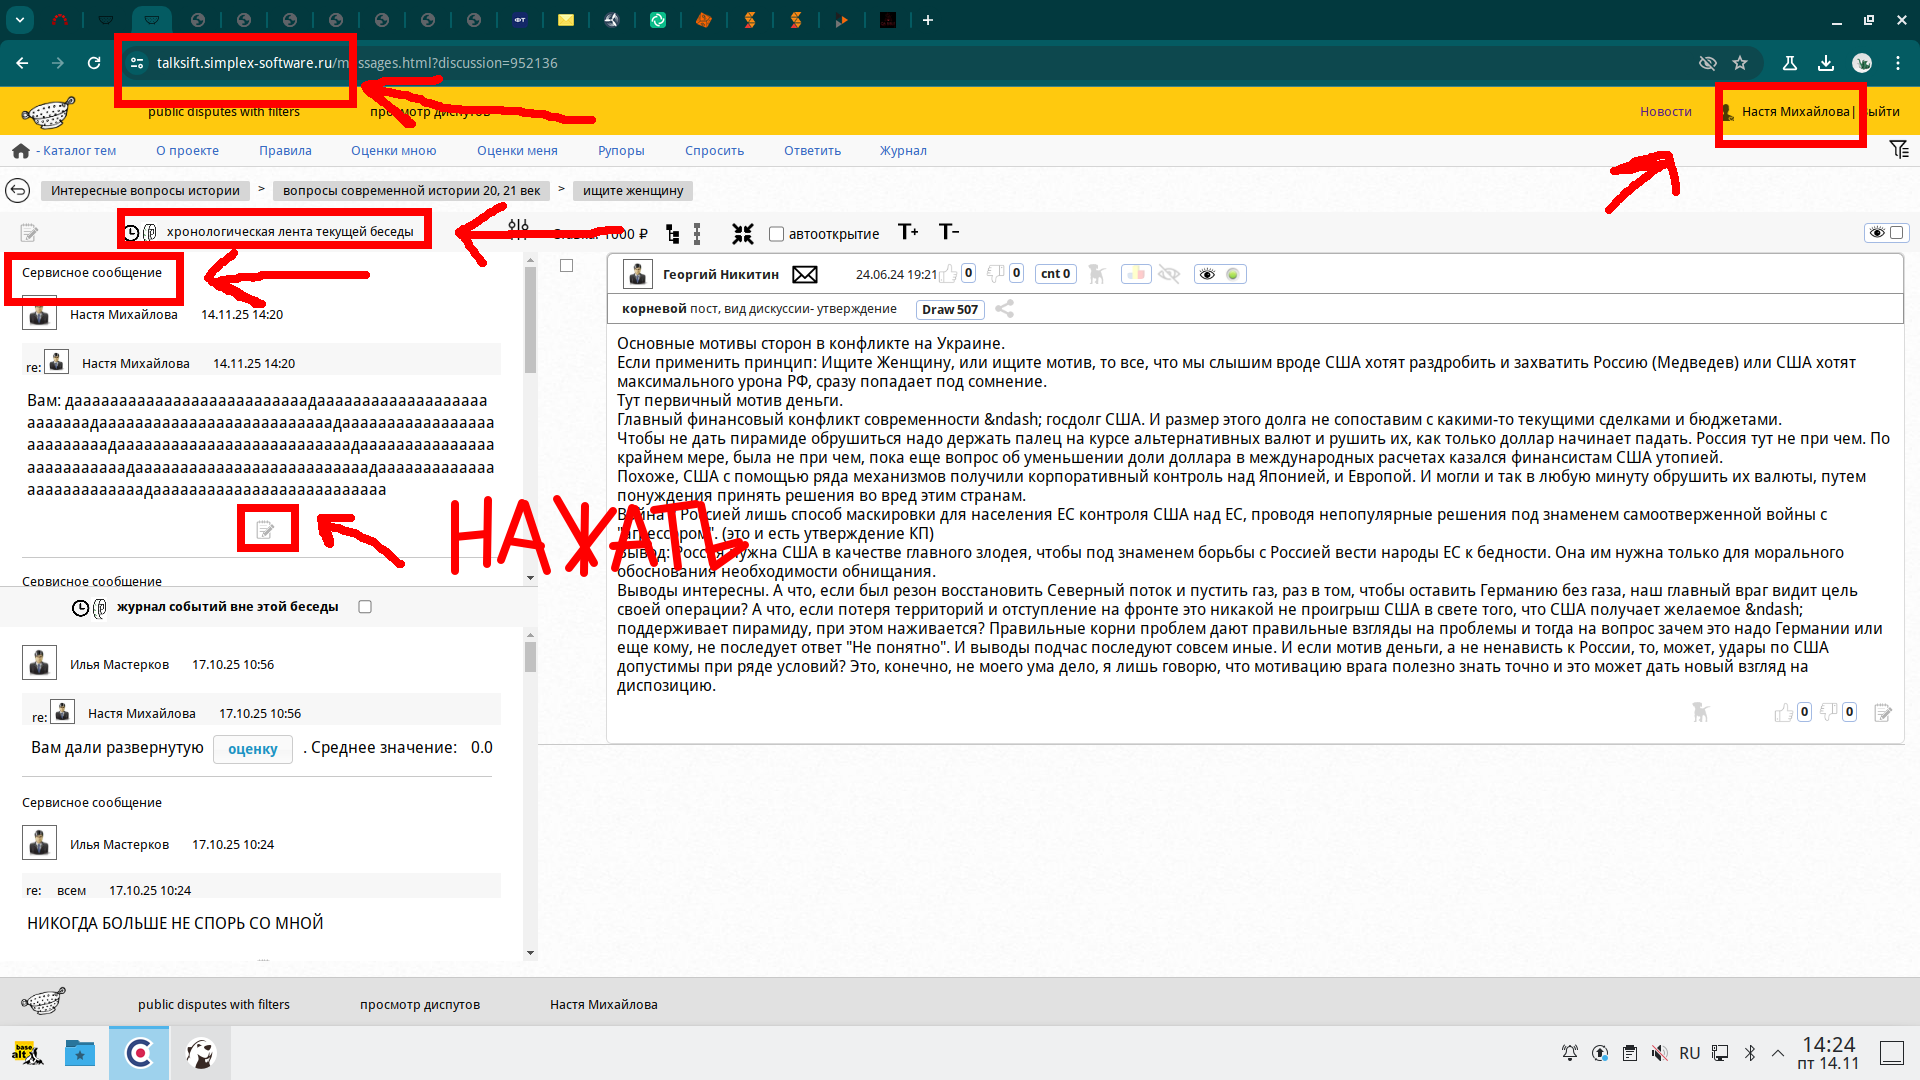Check the журнал событий вне этой беседы checkbox
Screen dimensions: 1920x1080
pyautogui.click(x=365, y=607)
